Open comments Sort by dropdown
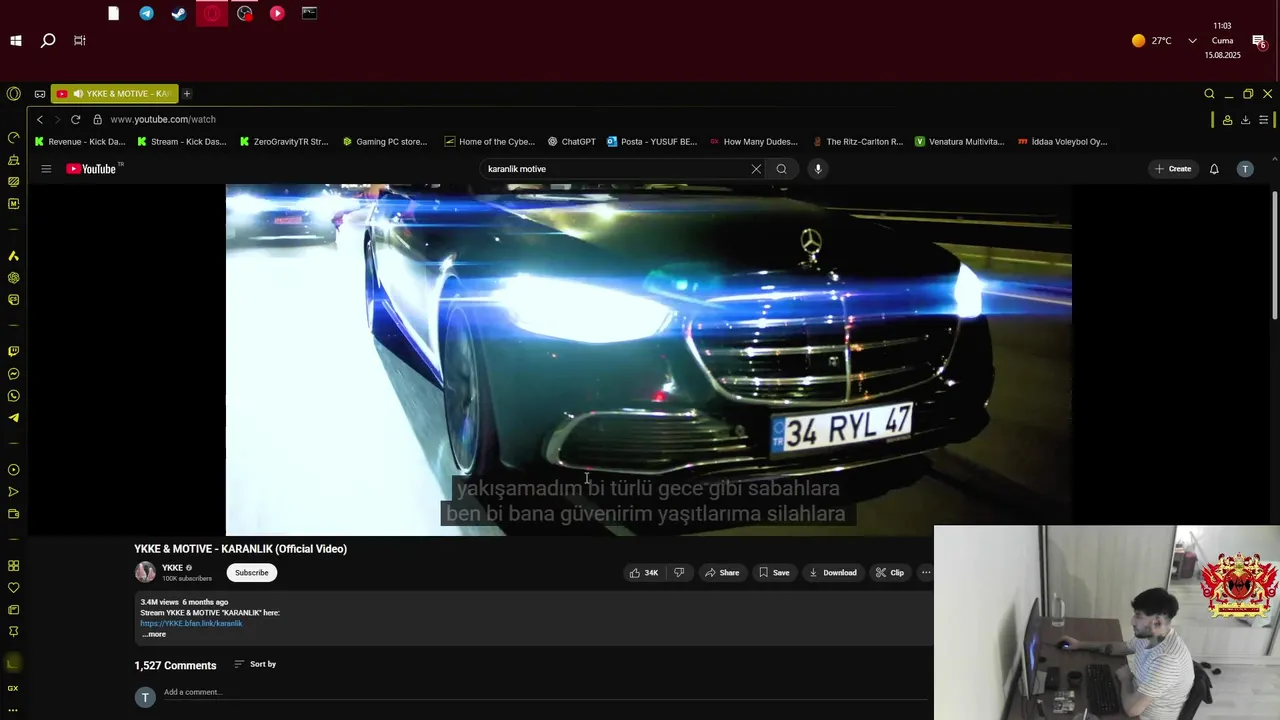The width and height of the screenshot is (1280, 720). click(x=255, y=664)
